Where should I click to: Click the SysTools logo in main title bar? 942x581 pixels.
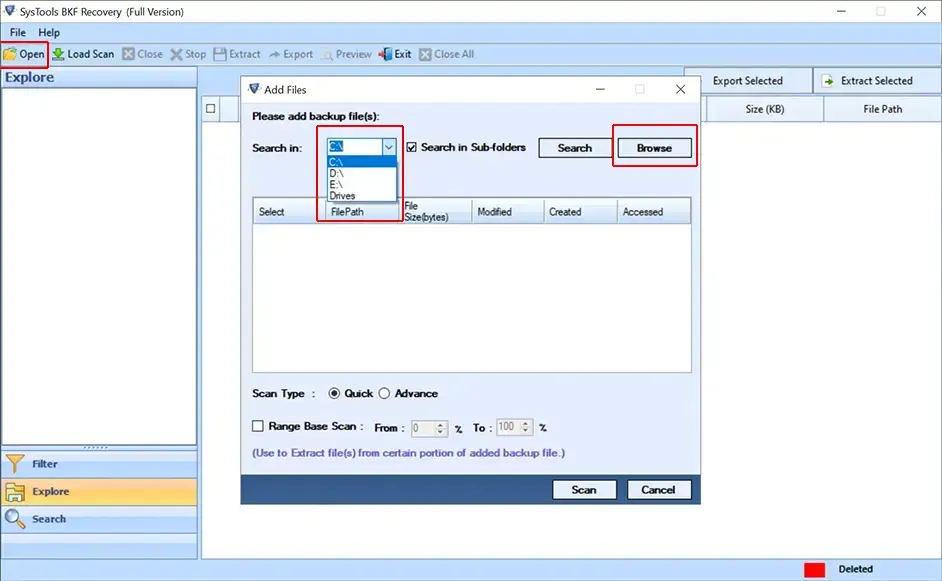pyautogui.click(x=10, y=11)
